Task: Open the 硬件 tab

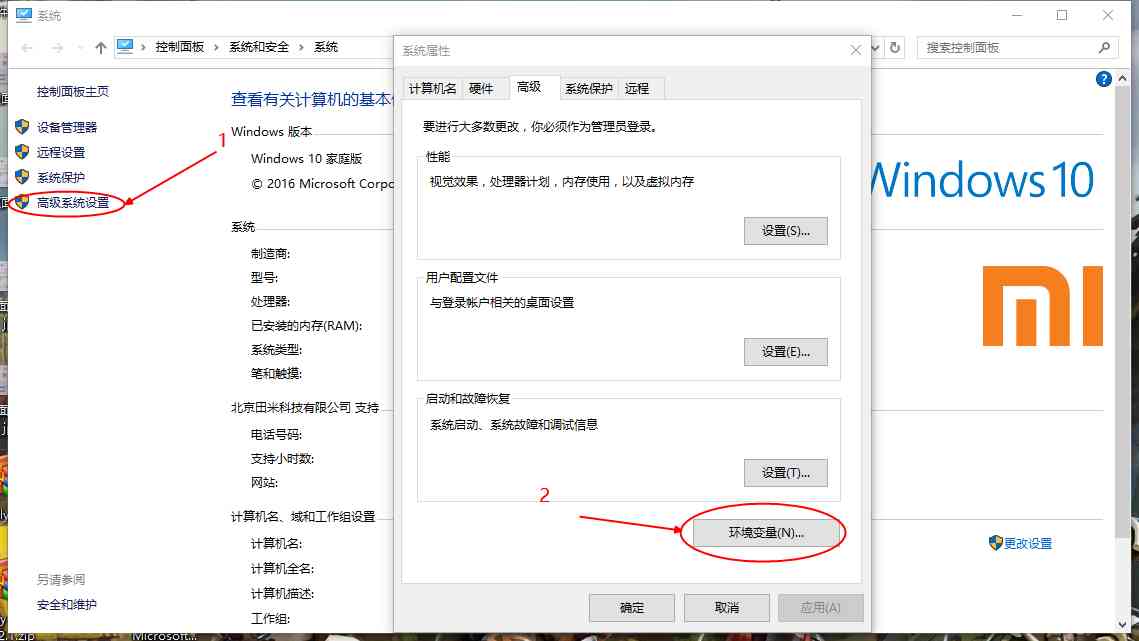Action: tap(481, 89)
